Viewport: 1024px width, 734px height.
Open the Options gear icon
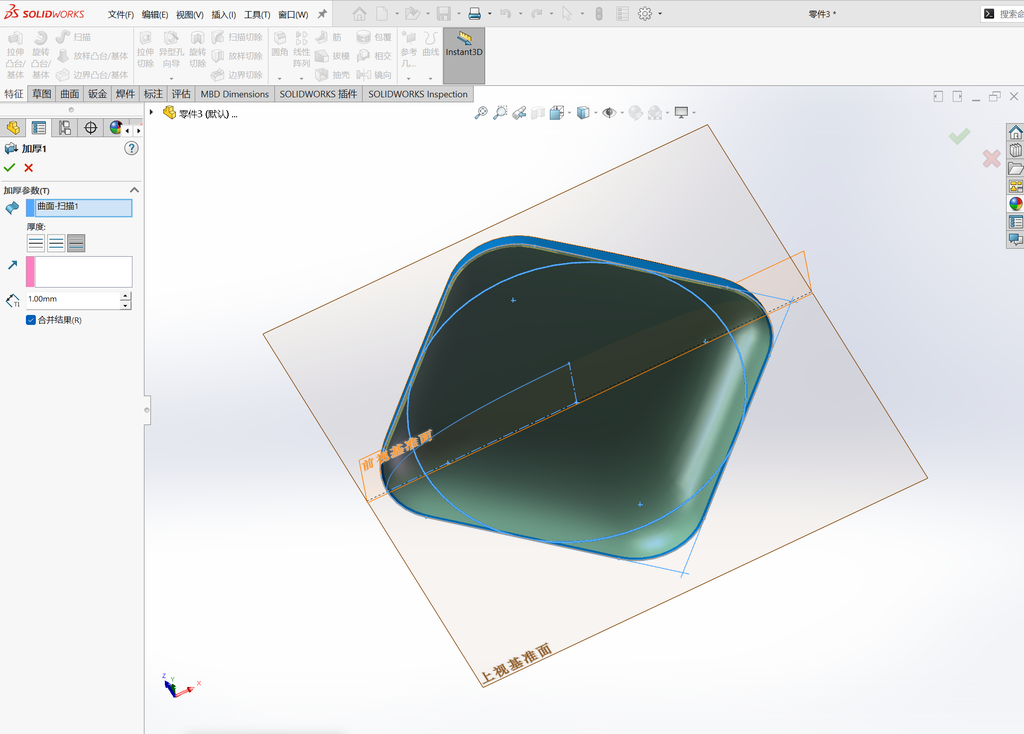(x=645, y=14)
